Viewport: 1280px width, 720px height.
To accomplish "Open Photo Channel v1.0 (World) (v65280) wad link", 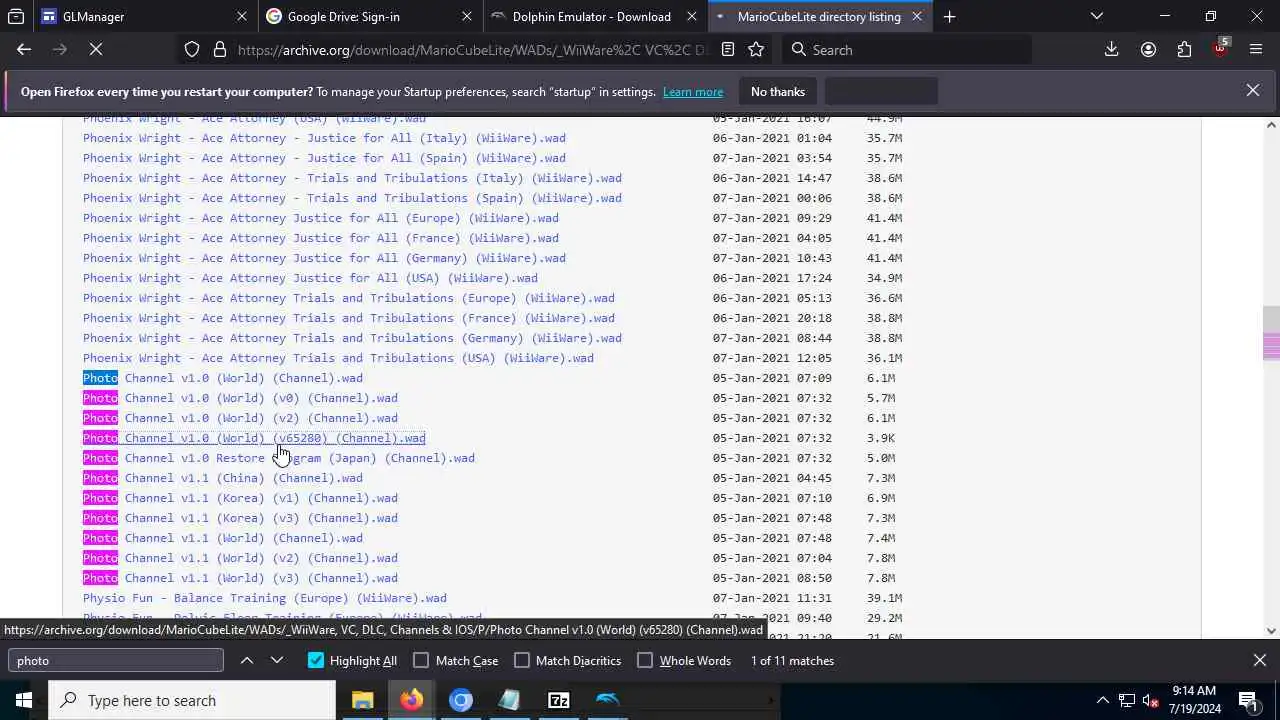I will coord(254,438).
